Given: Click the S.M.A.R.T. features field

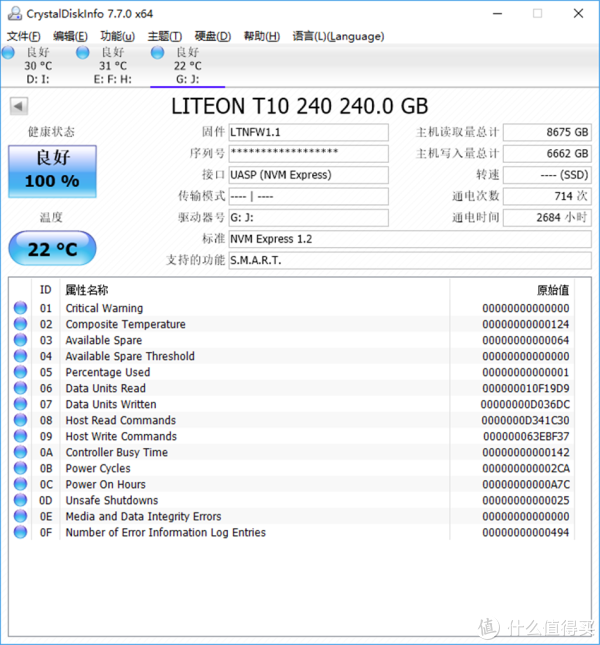Looking at the screenshot, I should pos(410,260).
